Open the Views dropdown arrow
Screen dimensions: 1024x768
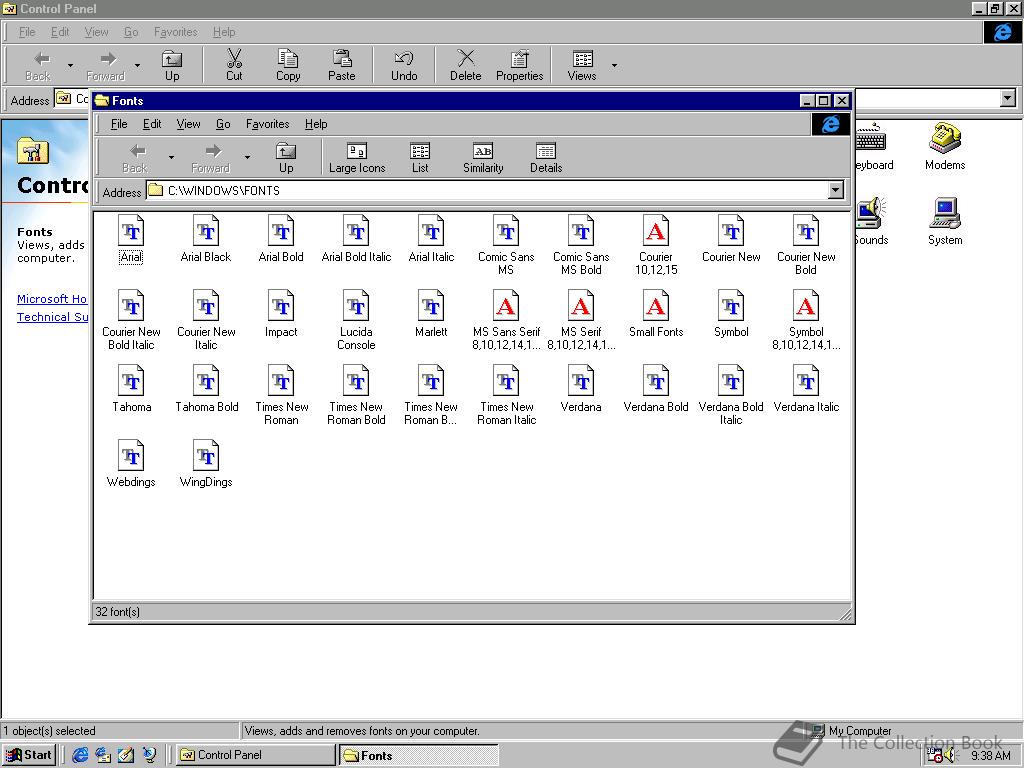(614, 65)
